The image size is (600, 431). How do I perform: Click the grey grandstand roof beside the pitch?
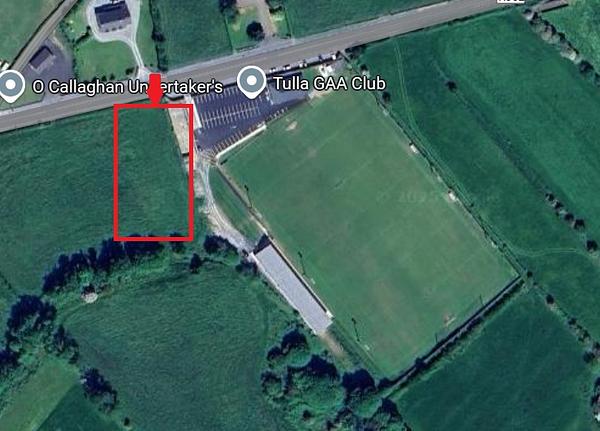[293, 289]
